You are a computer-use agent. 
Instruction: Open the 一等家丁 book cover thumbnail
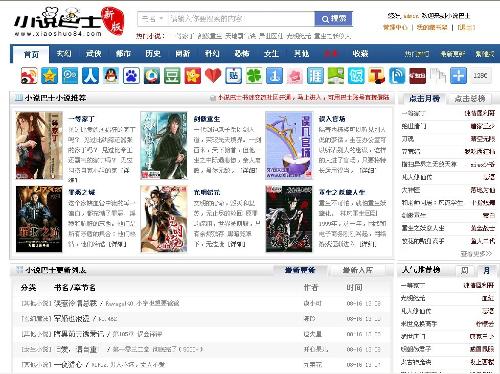click(39, 146)
